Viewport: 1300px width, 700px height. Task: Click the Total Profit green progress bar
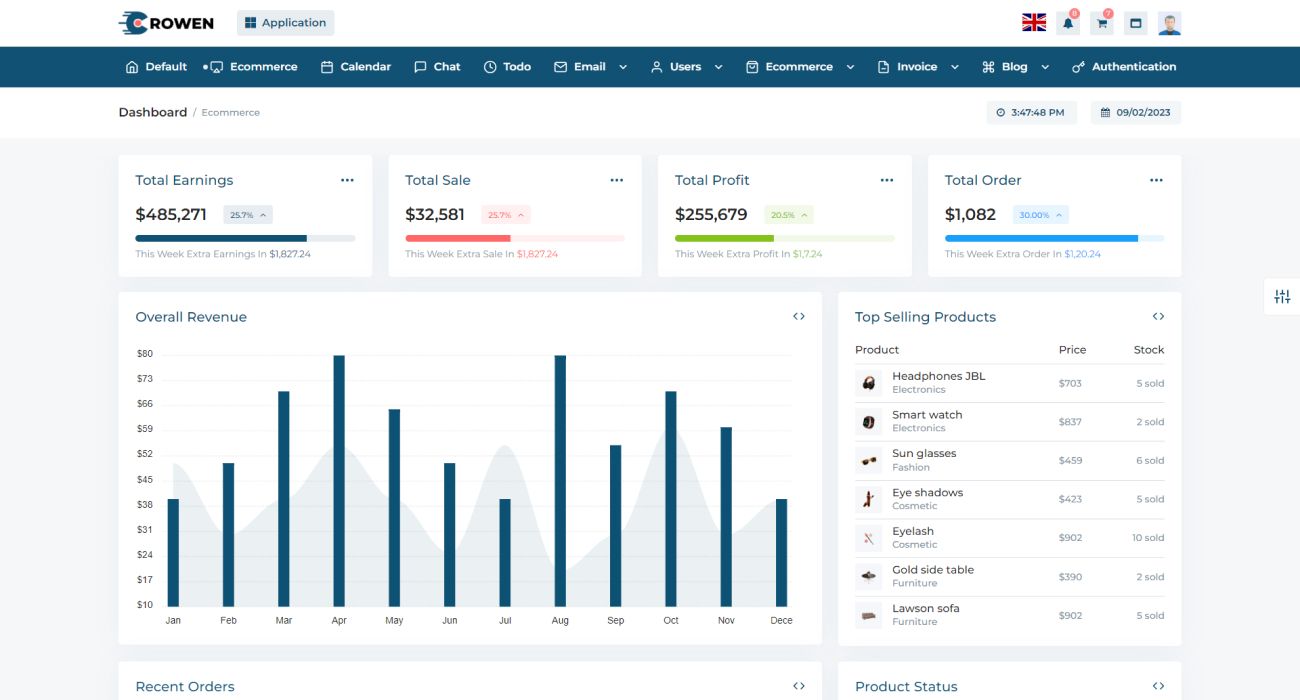(x=725, y=238)
